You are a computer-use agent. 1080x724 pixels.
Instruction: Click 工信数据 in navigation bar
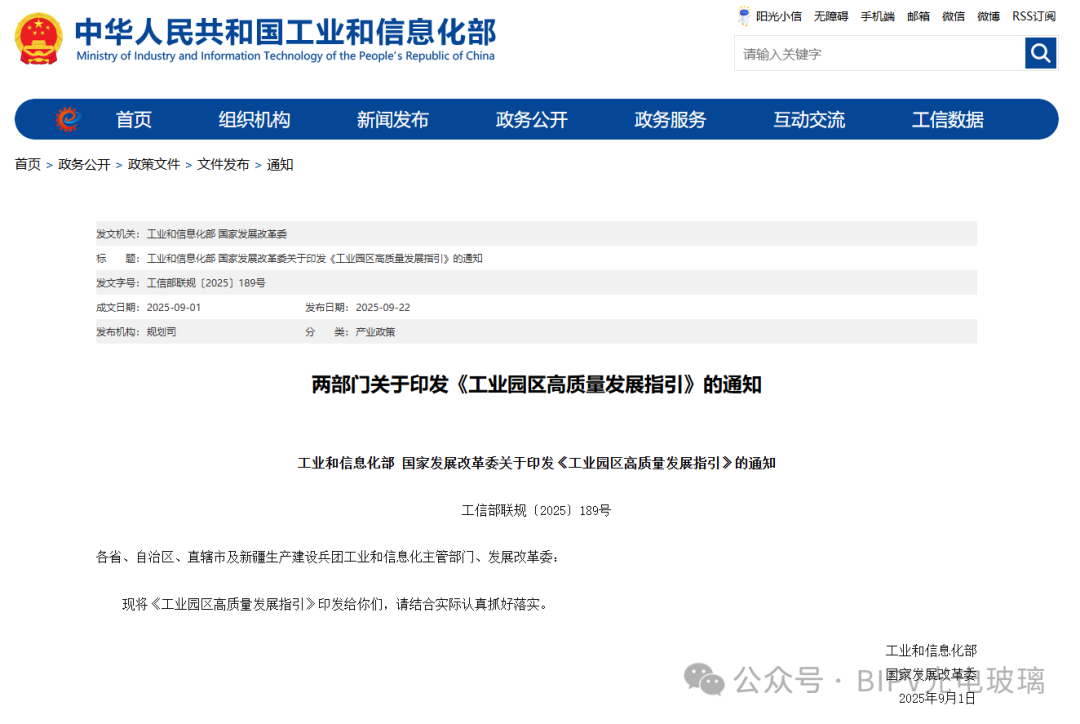947,120
